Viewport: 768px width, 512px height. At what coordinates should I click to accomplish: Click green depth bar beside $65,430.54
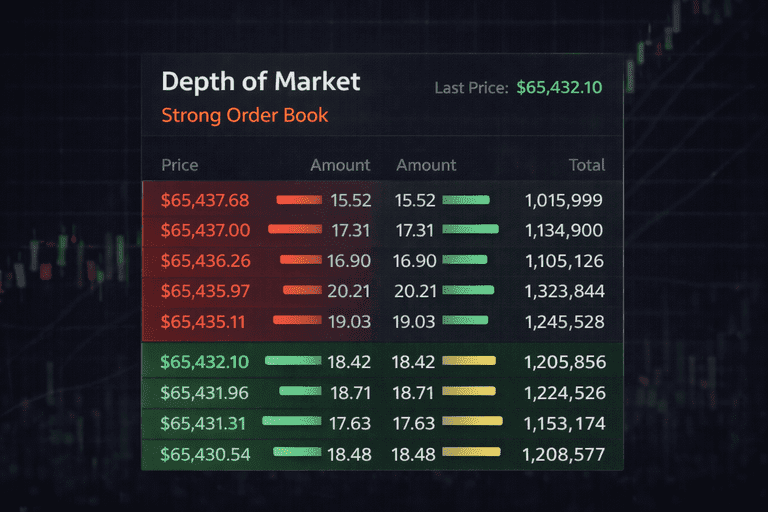tap(297, 452)
